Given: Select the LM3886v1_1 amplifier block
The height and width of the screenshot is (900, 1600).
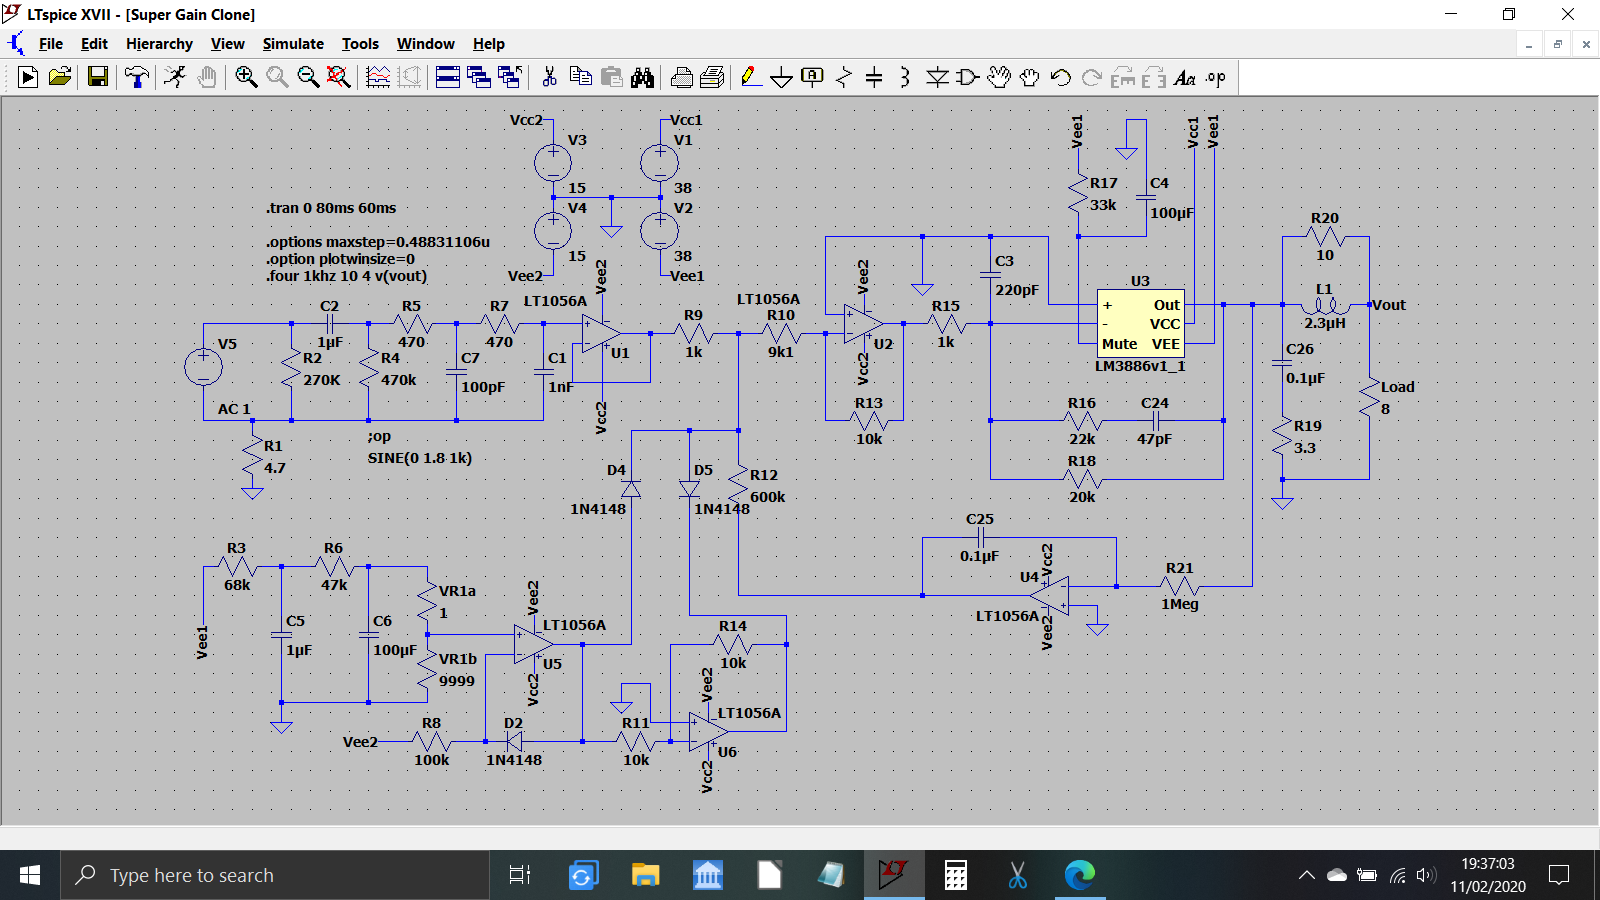Looking at the screenshot, I should (x=1140, y=324).
